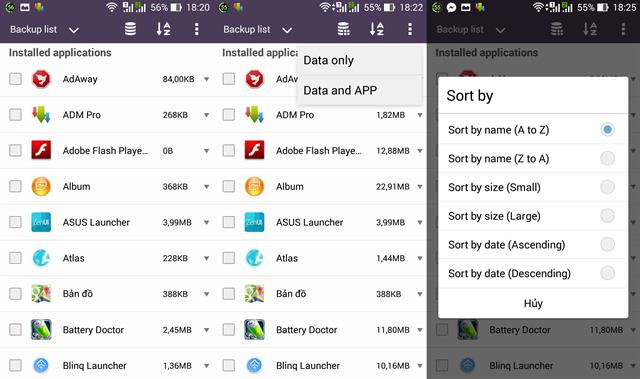640x379 pixels.
Task: Tap the AdAway app icon in left screen
Action: pyautogui.click(x=41, y=79)
